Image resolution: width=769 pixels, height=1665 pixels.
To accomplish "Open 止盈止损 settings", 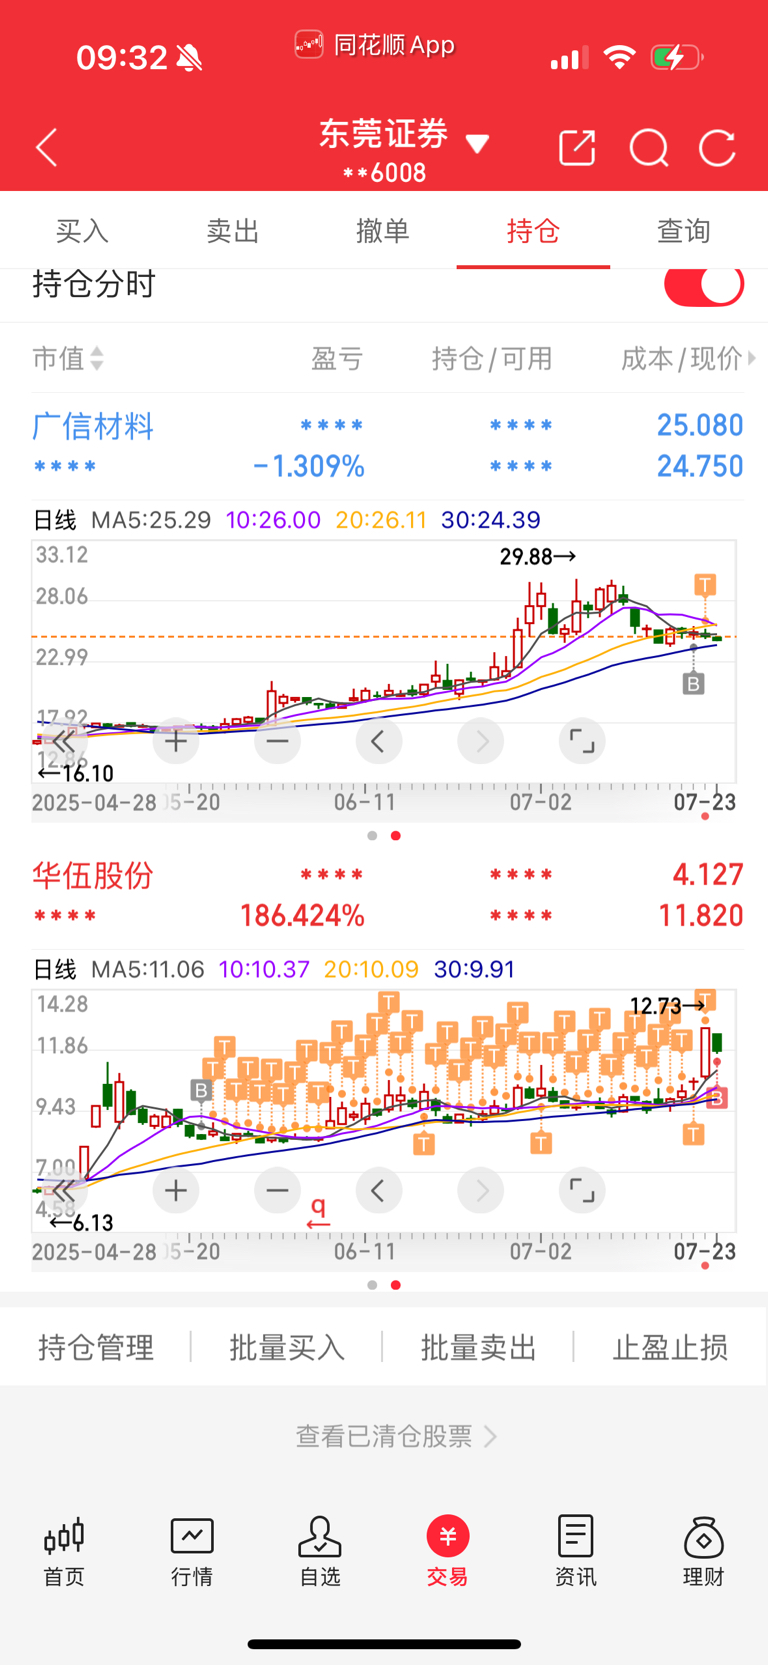I will 670,1347.
